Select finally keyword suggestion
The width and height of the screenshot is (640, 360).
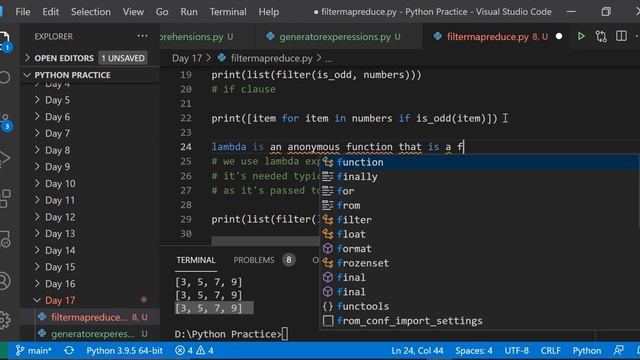coord(480,176)
